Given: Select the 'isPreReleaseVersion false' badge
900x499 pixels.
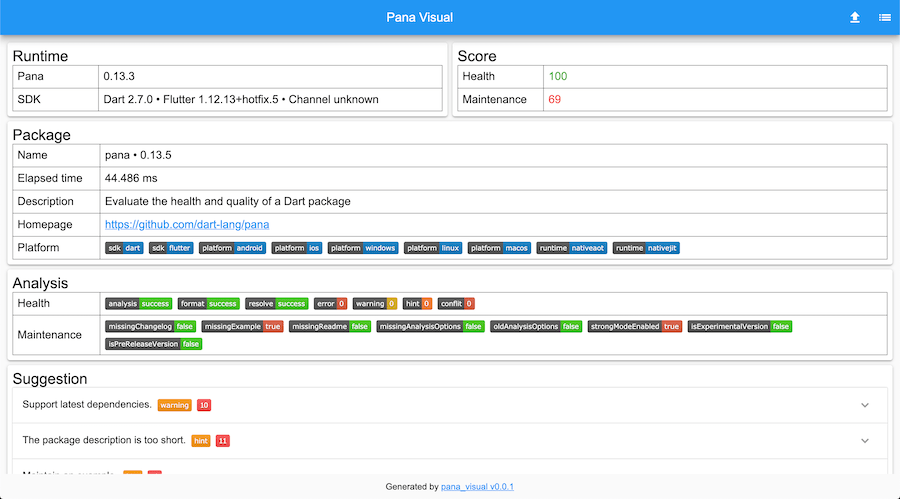Looking at the screenshot, I should click(153, 344).
